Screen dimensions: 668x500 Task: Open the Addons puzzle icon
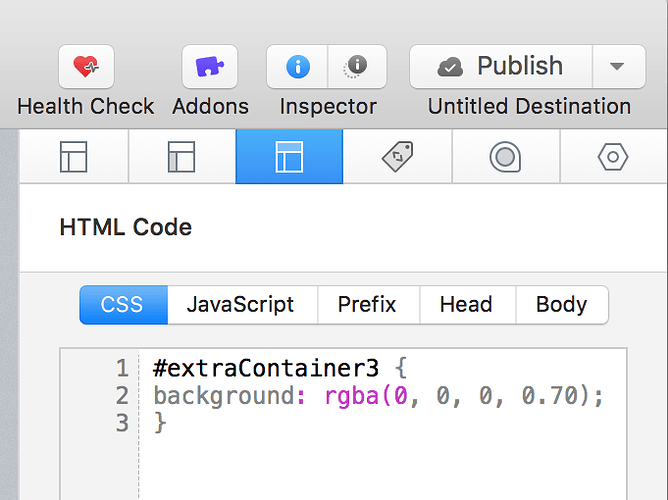pos(209,67)
